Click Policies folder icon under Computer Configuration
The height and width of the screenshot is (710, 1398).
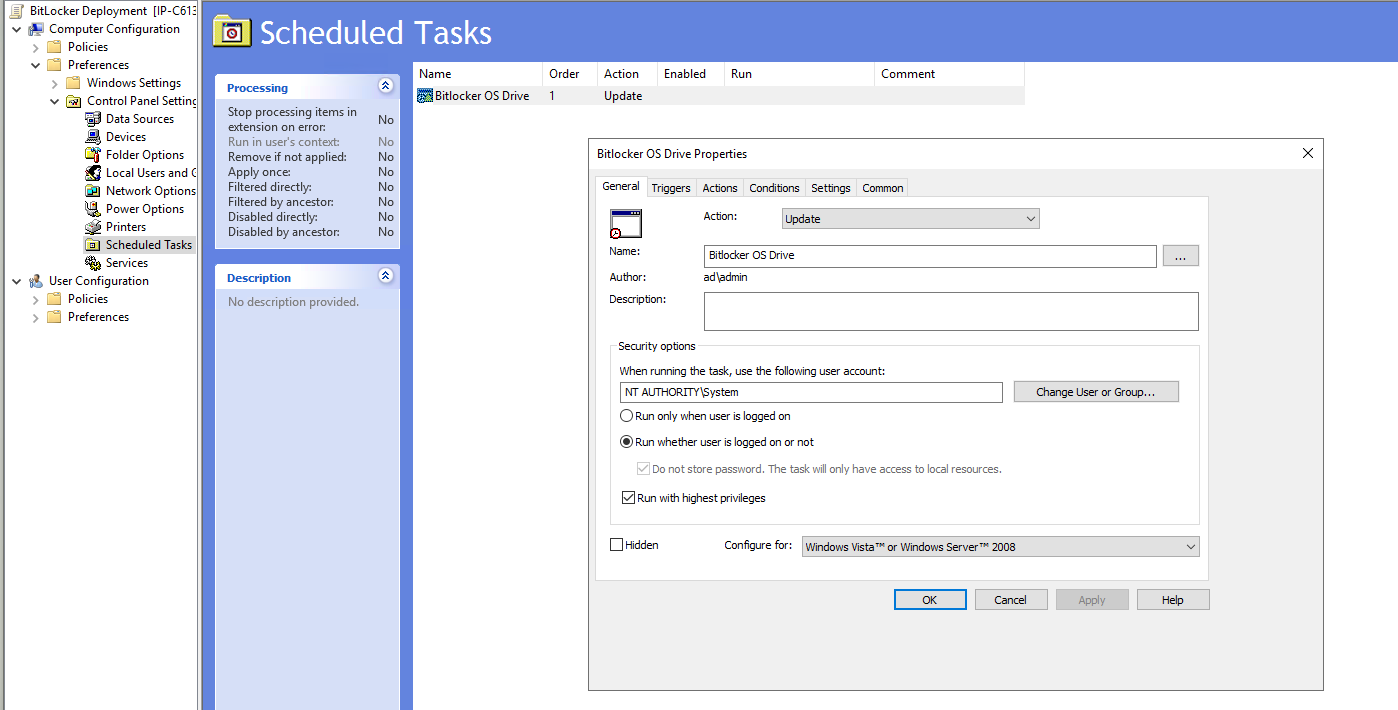pyautogui.click(x=55, y=47)
